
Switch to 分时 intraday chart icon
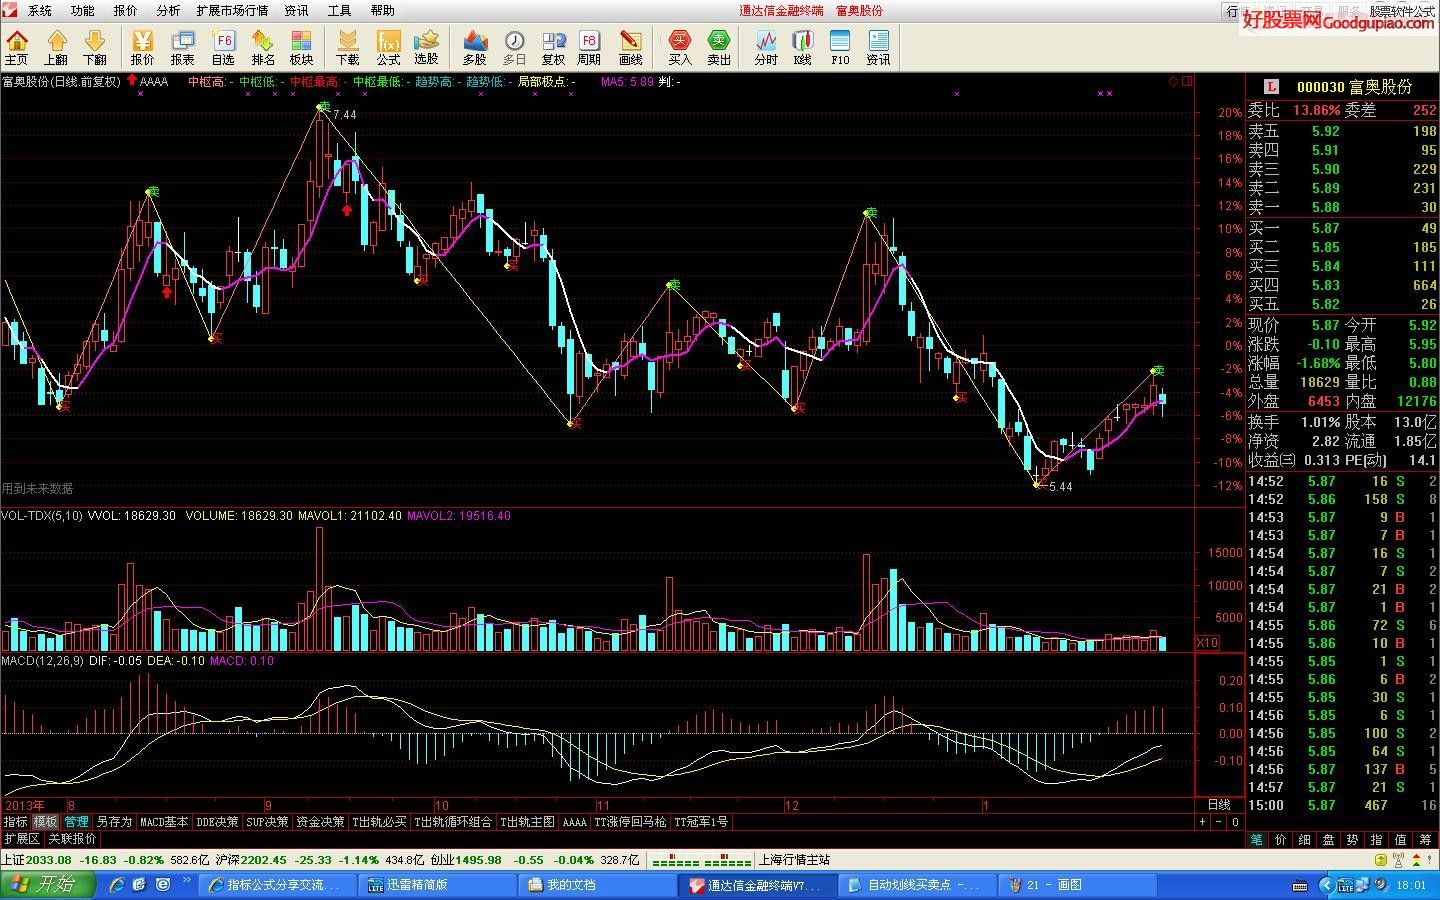[766, 47]
